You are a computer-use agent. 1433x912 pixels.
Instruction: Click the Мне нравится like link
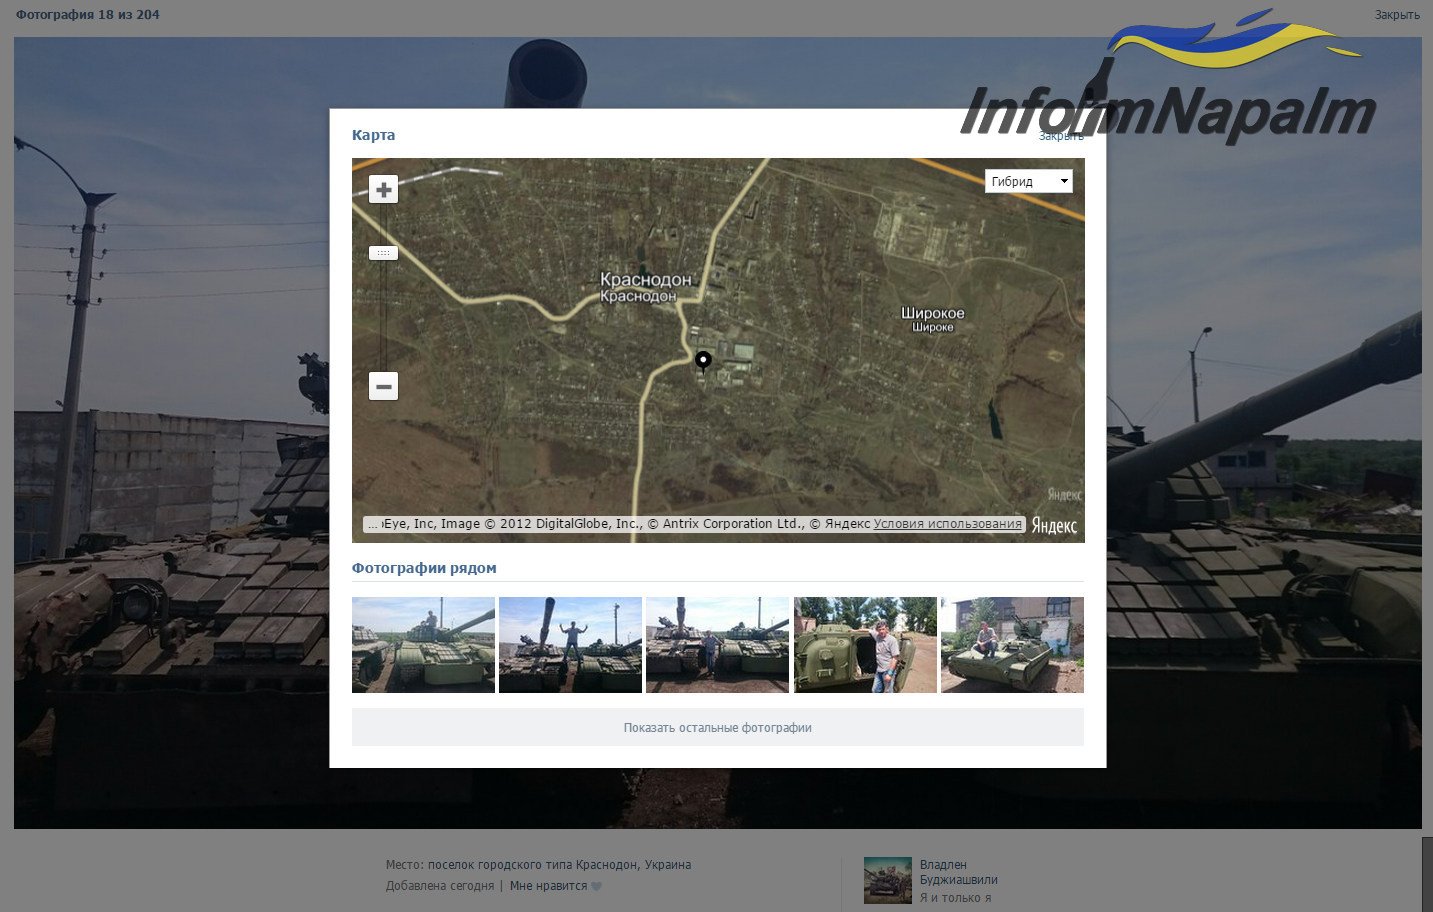pyautogui.click(x=548, y=886)
